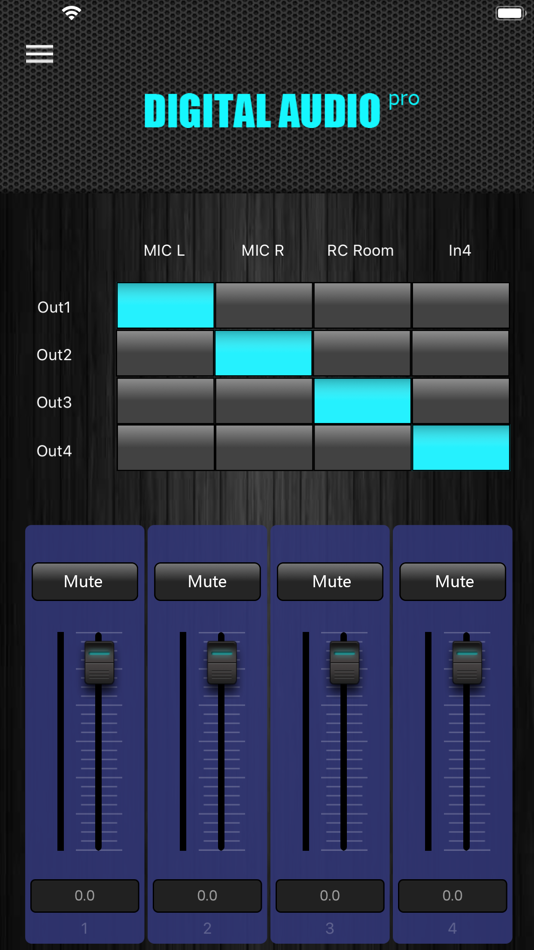Mute channel 4
The height and width of the screenshot is (950, 534).
(453, 582)
